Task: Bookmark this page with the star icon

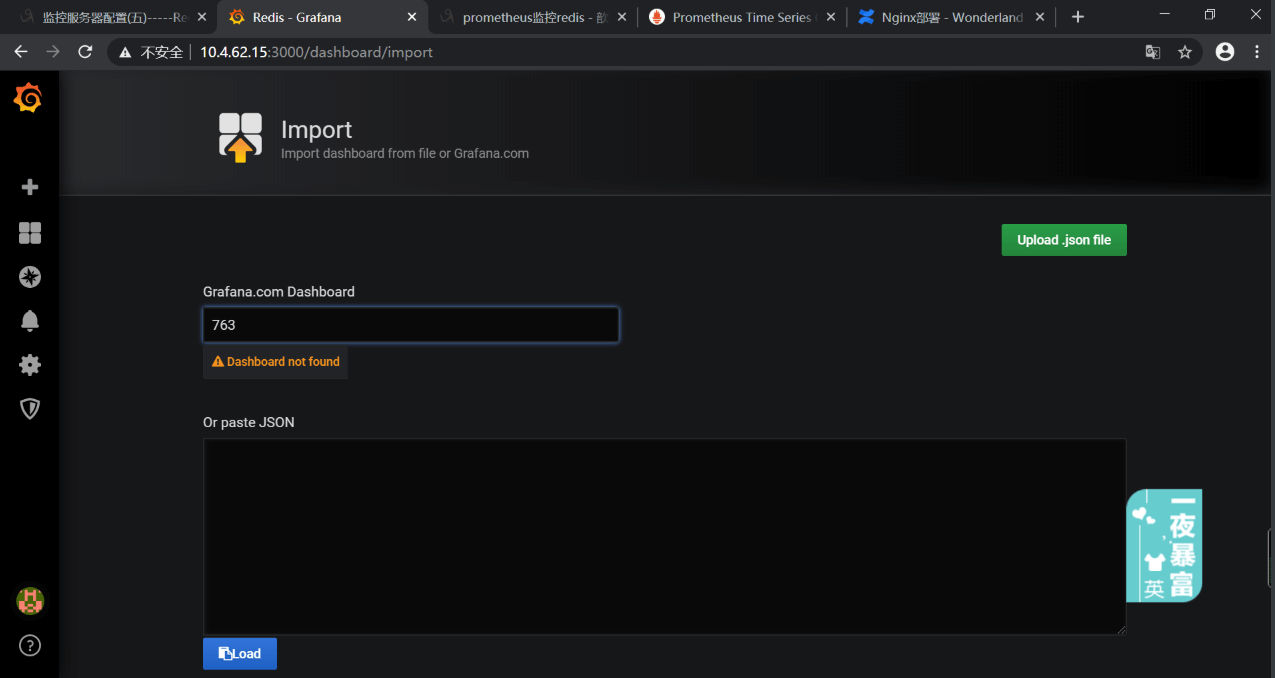Action: click(1185, 52)
